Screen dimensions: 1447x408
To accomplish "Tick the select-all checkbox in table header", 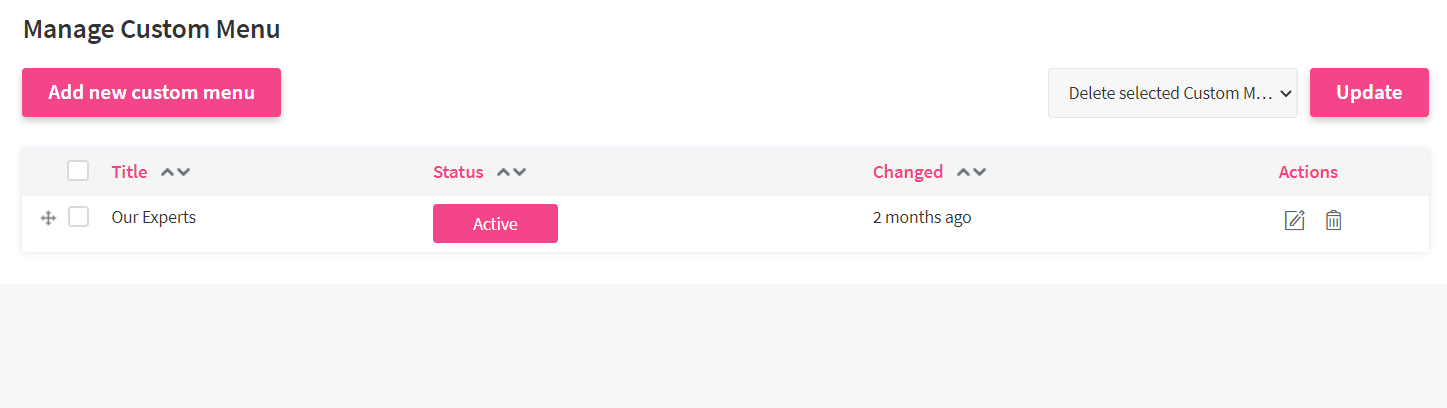I will [x=78, y=171].
